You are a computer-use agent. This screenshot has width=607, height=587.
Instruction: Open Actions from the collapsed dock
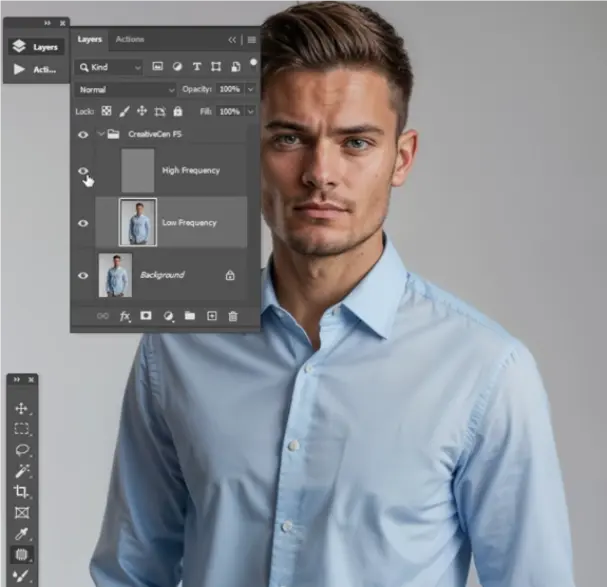[36, 69]
